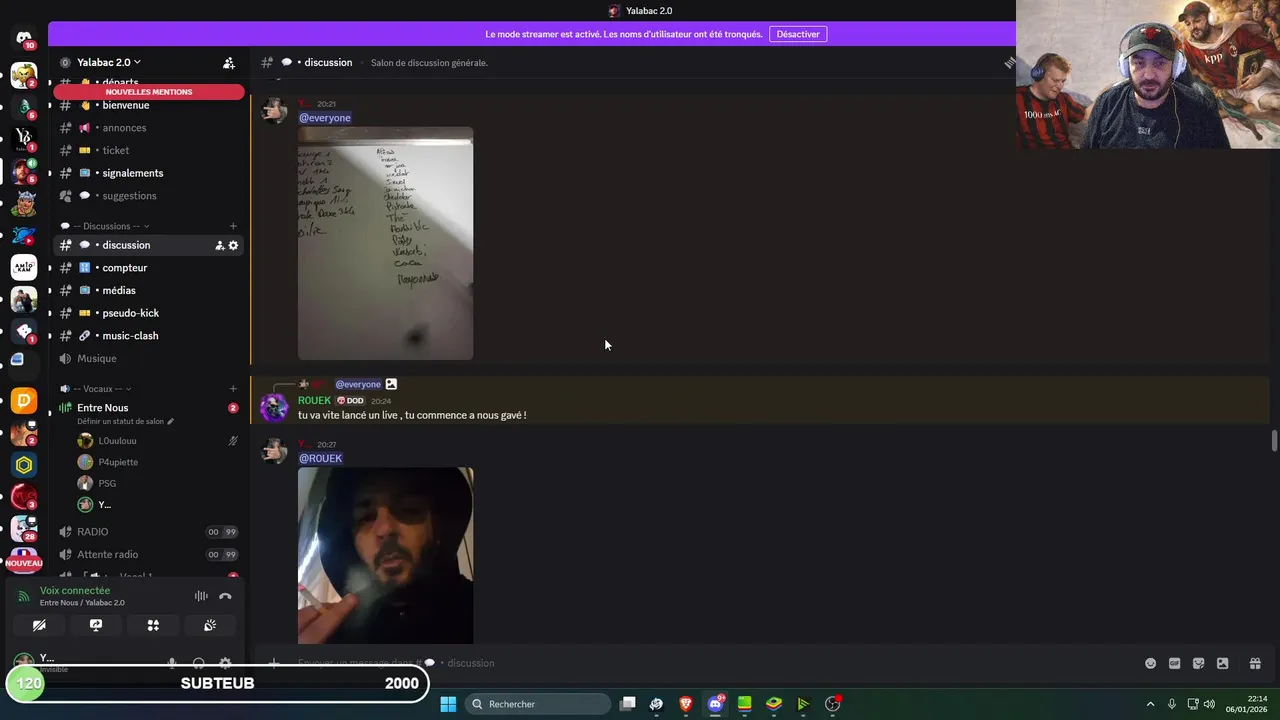Open the médias channel

click(x=150, y=290)
